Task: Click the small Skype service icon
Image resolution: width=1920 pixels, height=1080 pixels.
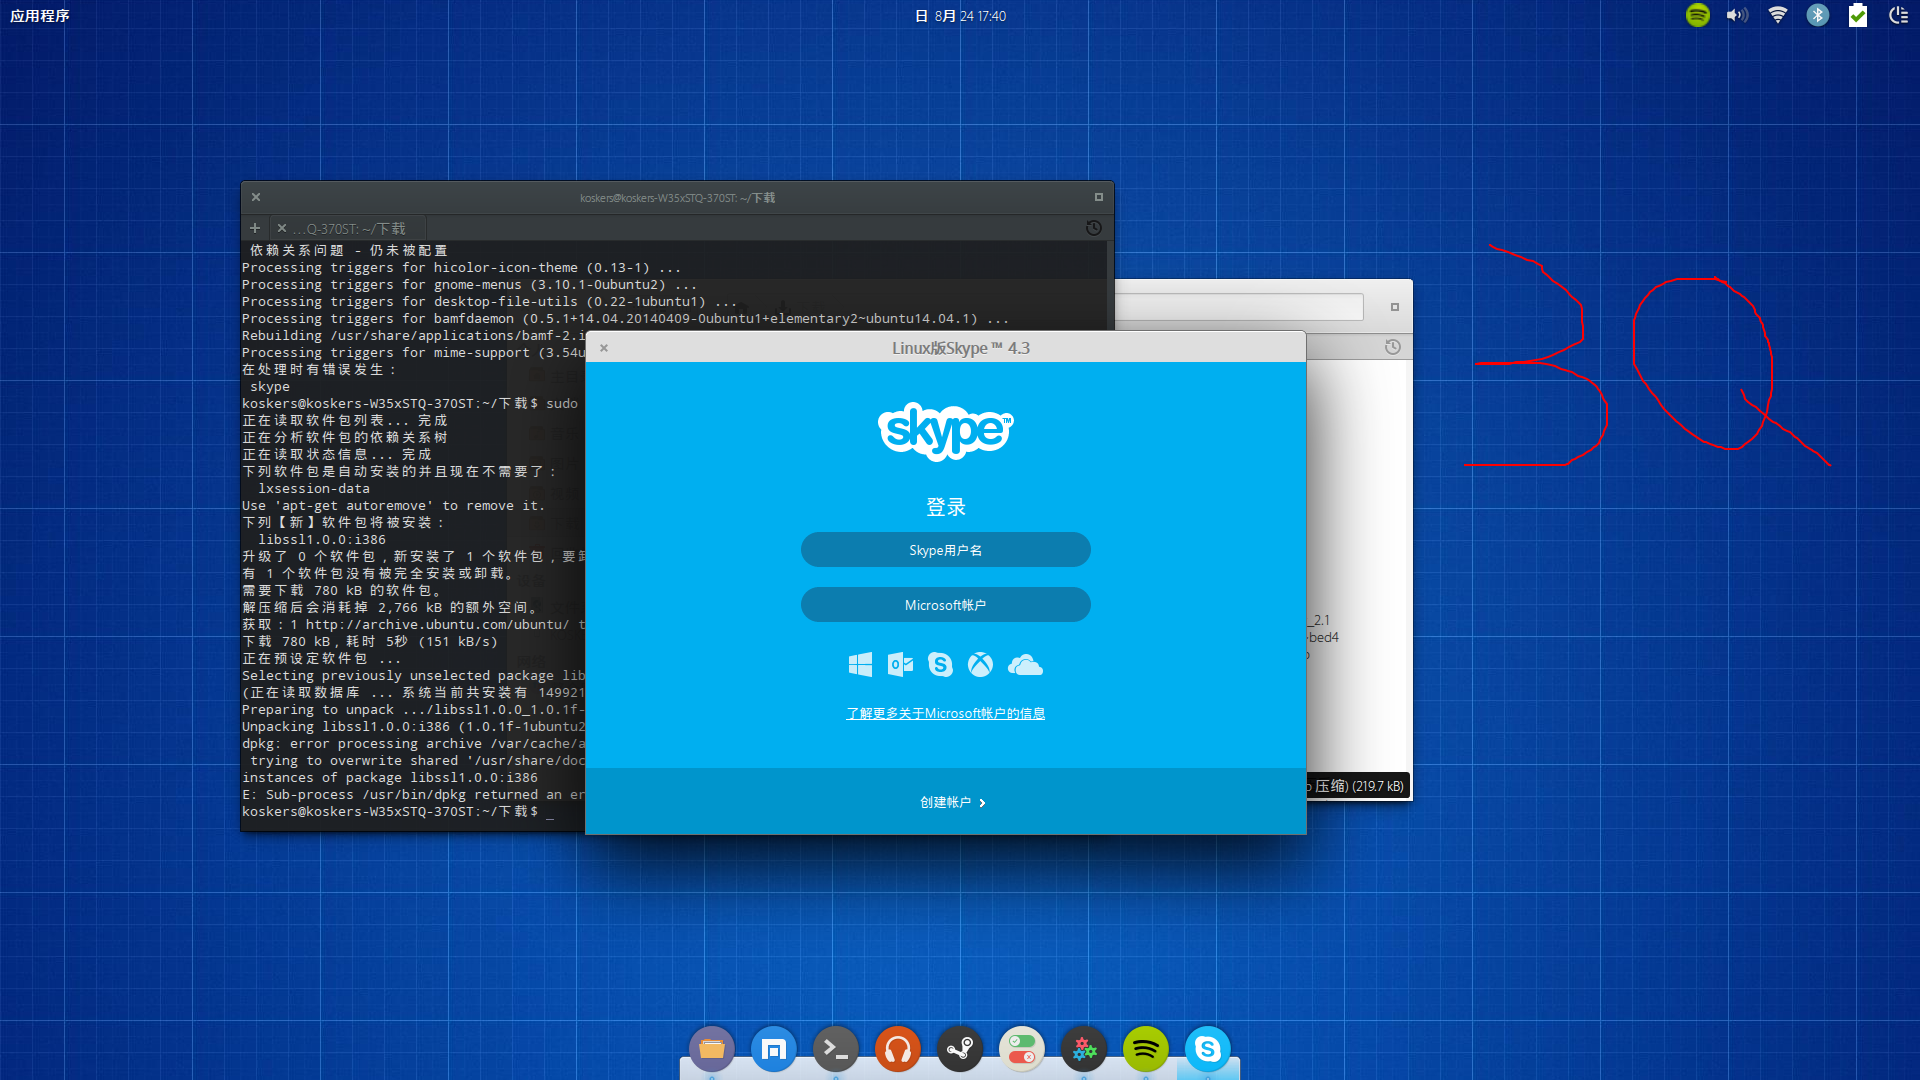Action: coord(940,664)
